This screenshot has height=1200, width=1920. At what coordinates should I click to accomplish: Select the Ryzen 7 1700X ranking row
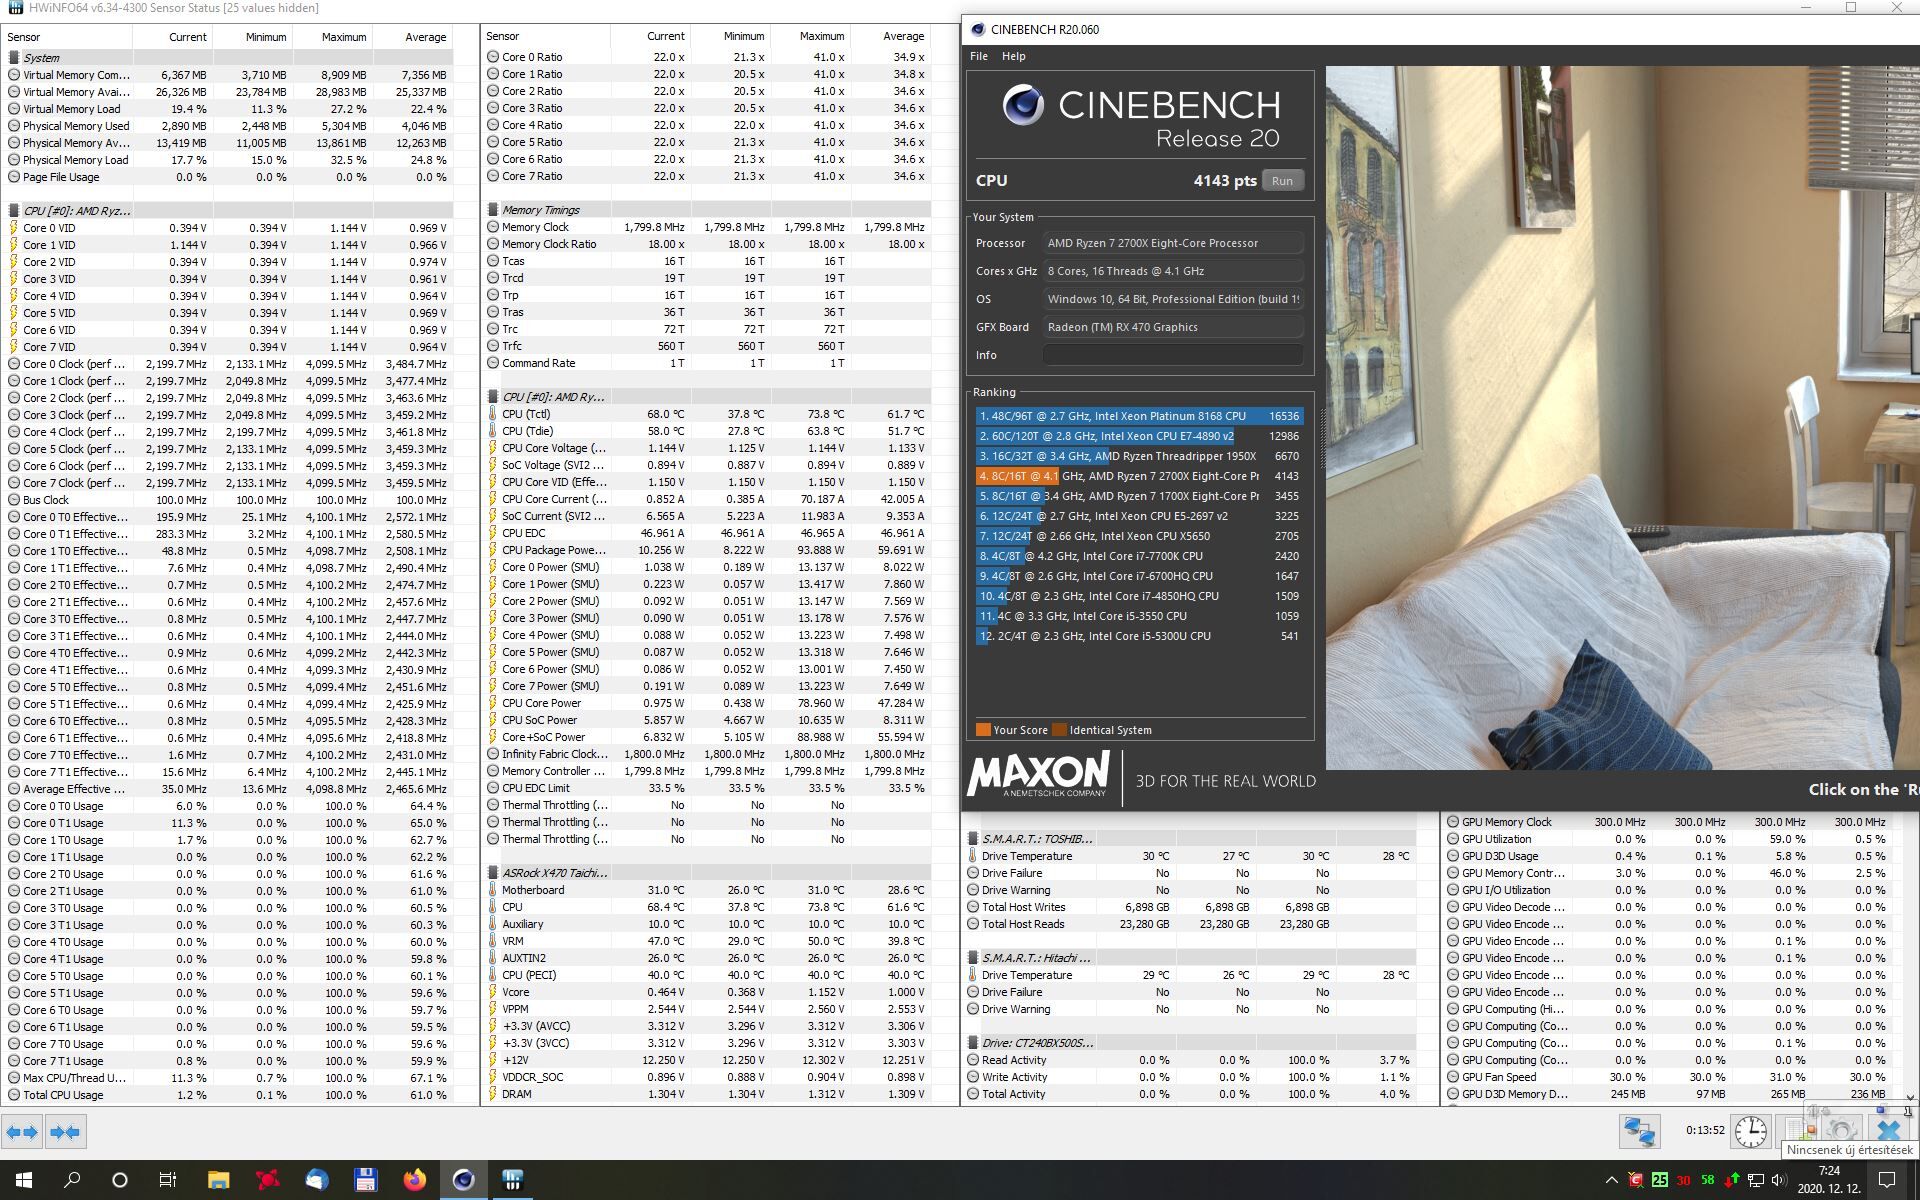click(1139, 496)
